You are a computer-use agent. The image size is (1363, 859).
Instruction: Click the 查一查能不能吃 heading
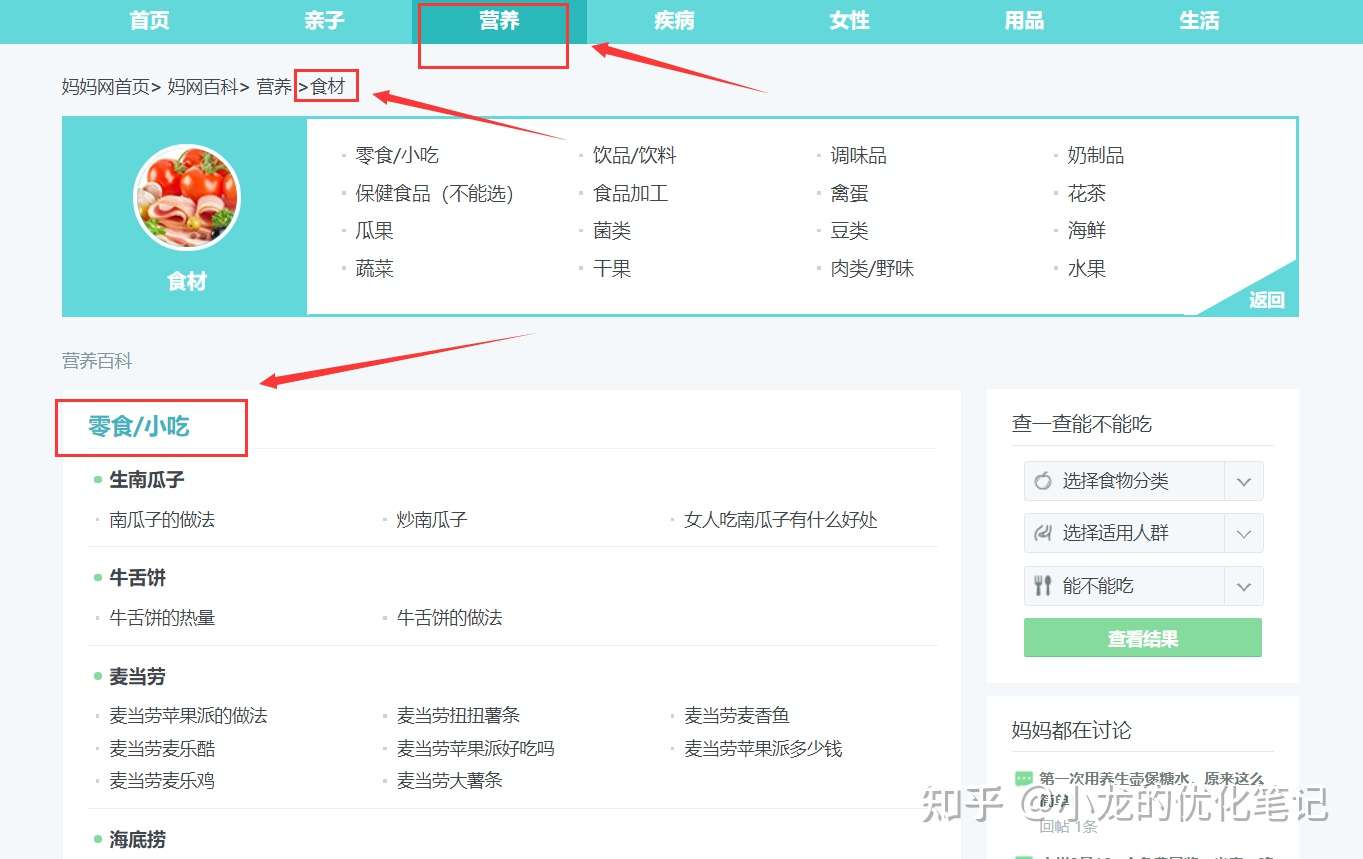click(x=1082, y=424)
